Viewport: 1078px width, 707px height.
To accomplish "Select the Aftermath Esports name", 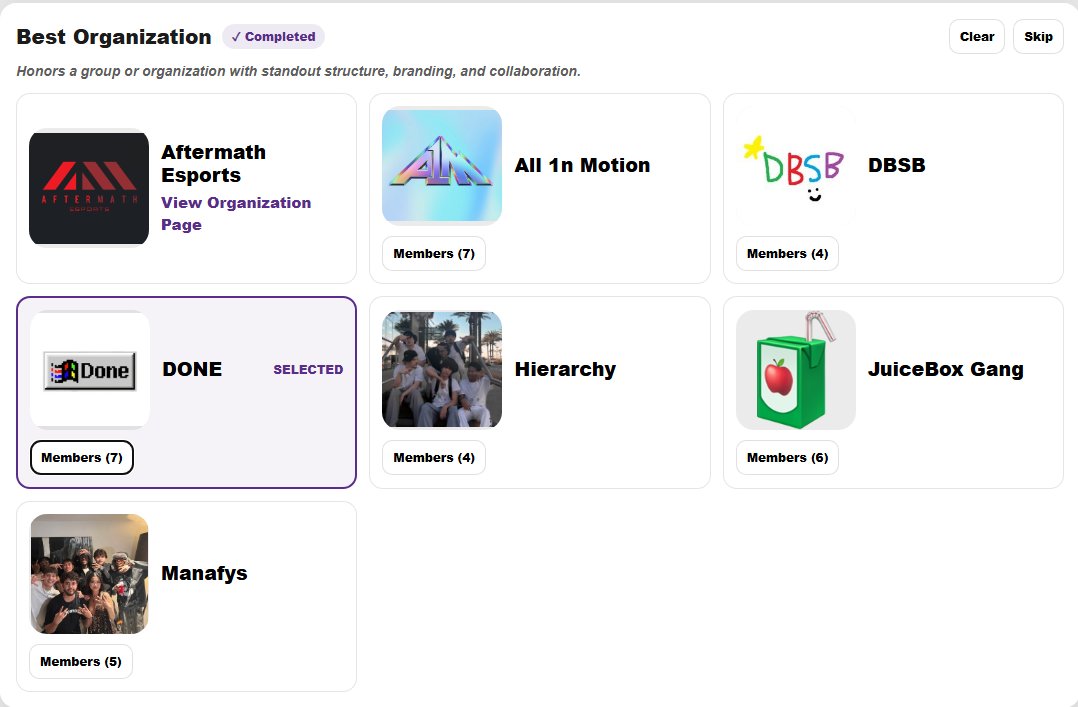I will pyautogui.click(x=213, y=164).
